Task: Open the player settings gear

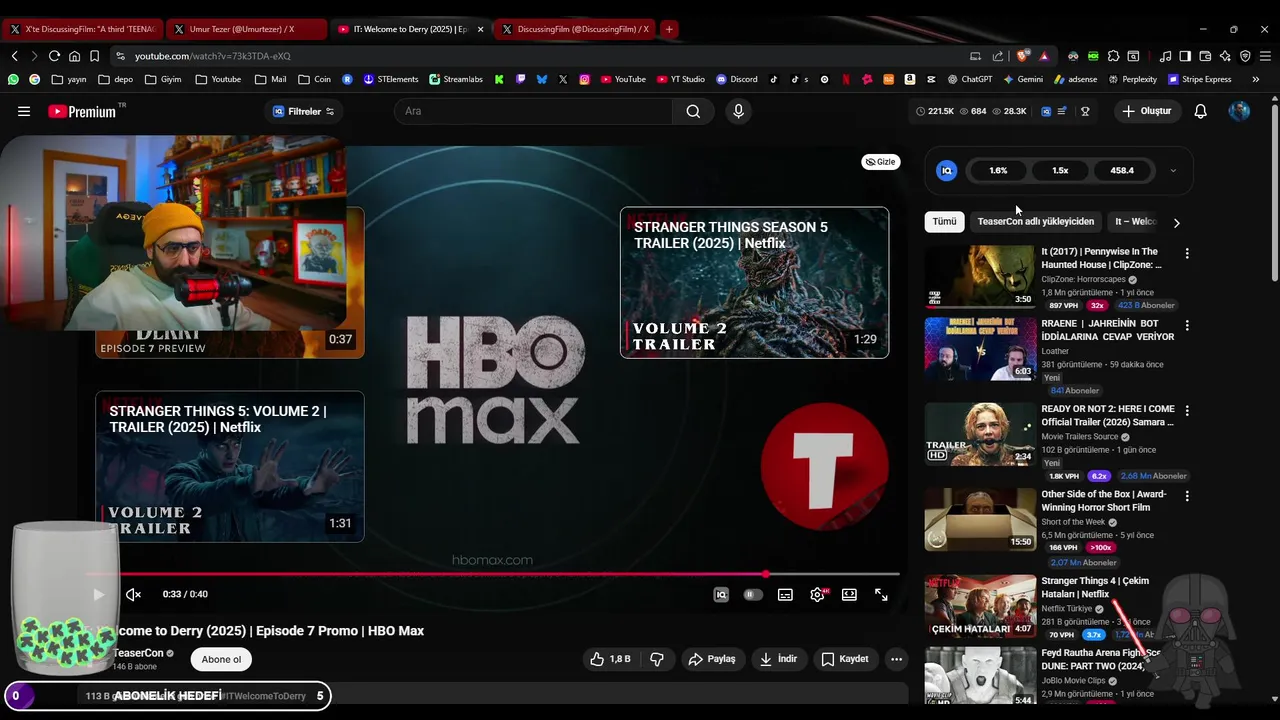Action: pos(818,594)
